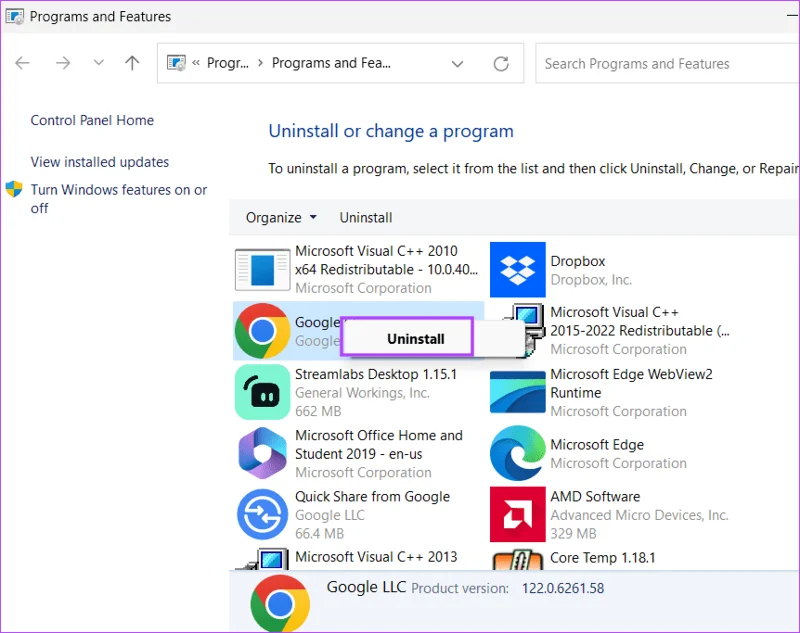Select the Dropbox icon

(x=517, y=270)
